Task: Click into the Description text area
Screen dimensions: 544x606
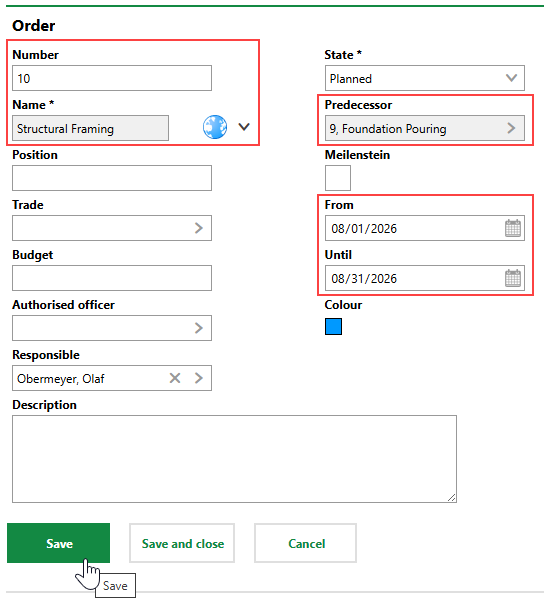Action: tap(234, 459)
